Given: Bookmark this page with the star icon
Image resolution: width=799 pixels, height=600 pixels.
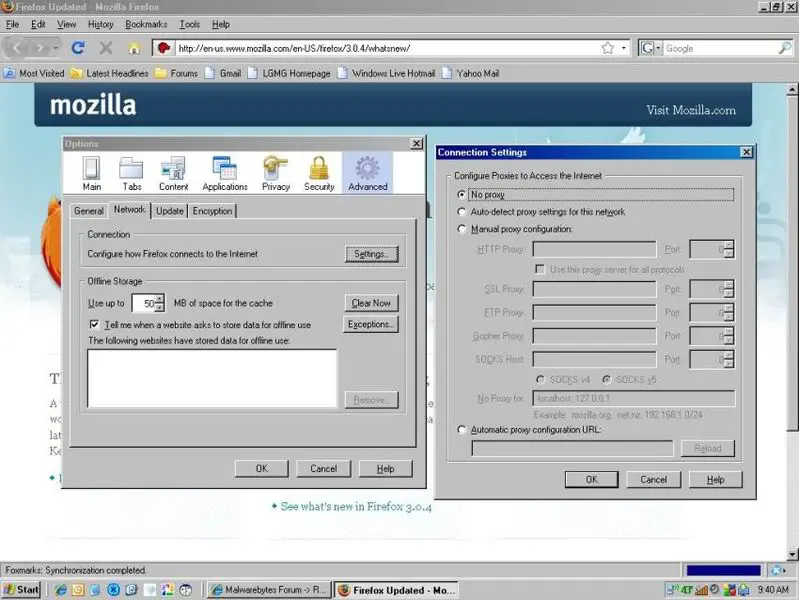Looking at the screenshot, I should (607, 48).
